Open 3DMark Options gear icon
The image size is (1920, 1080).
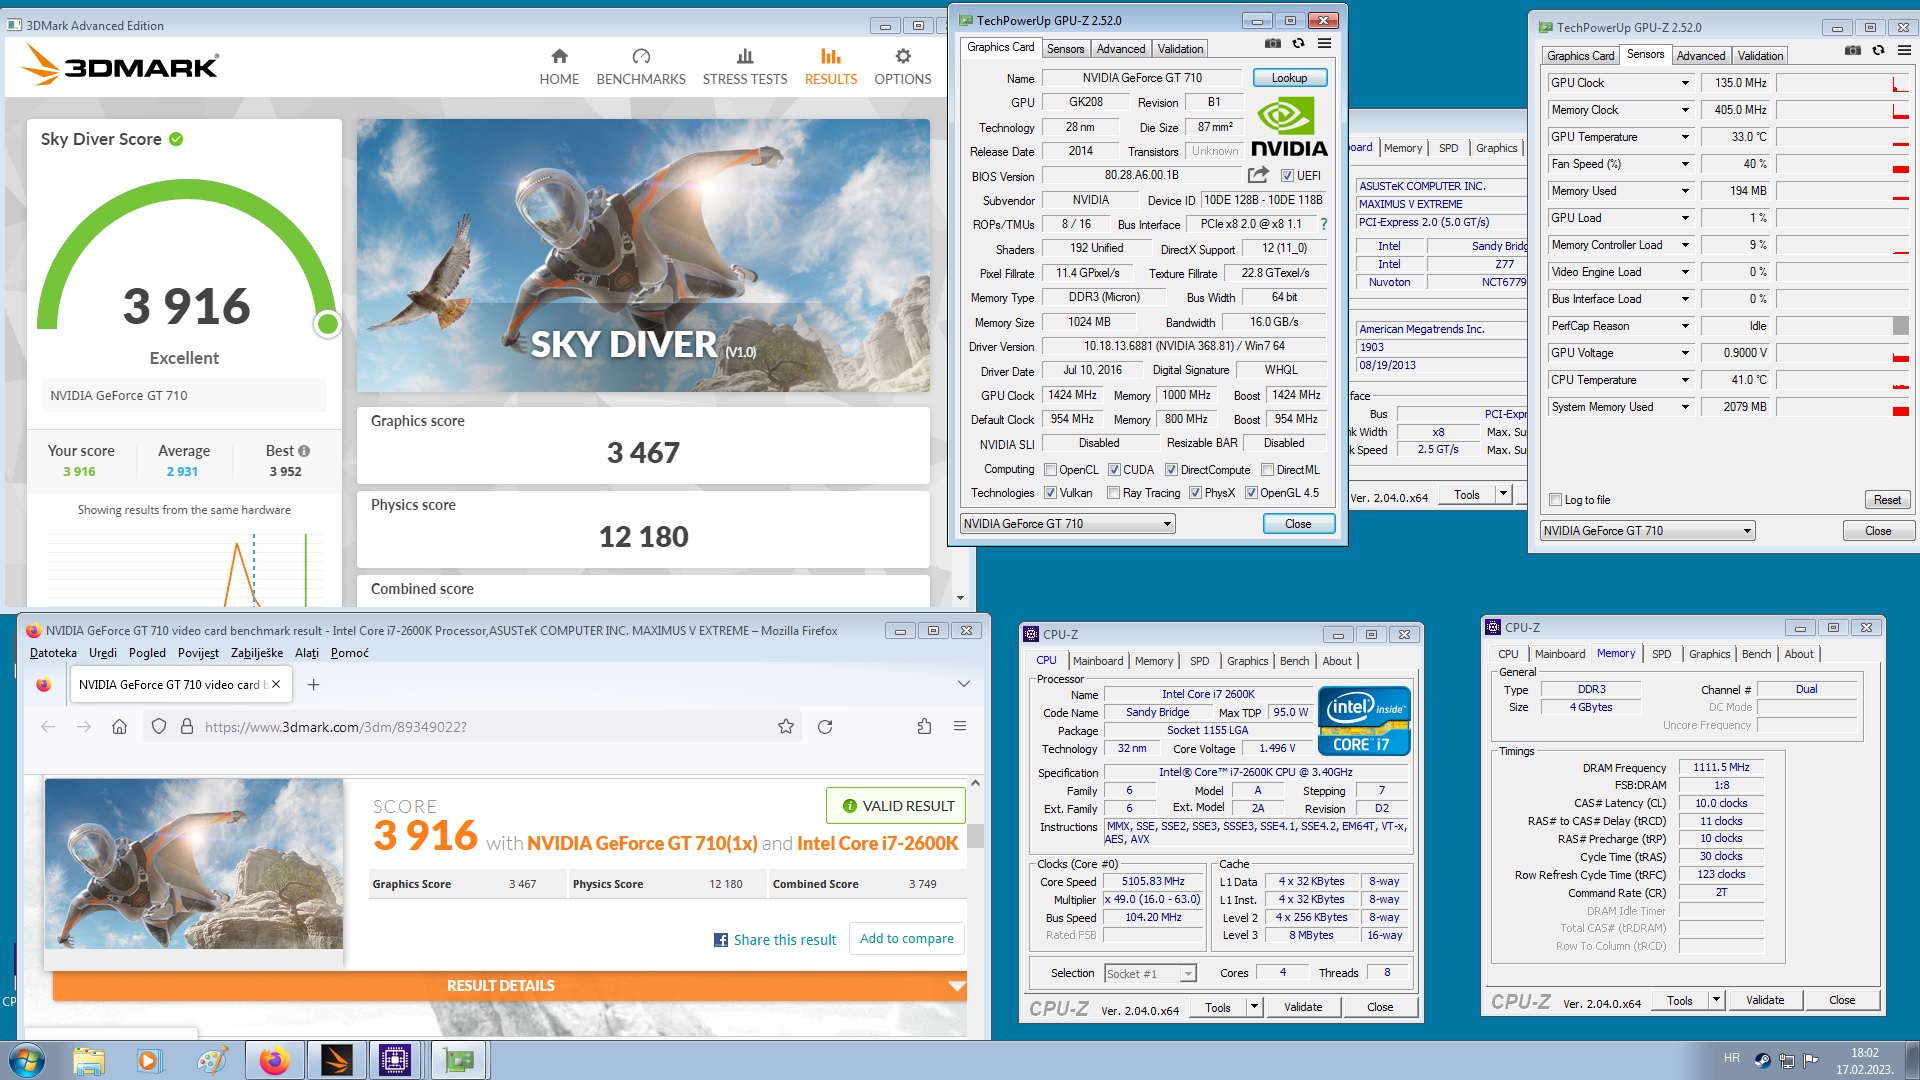pyautogui.click(x=903, y=56)
